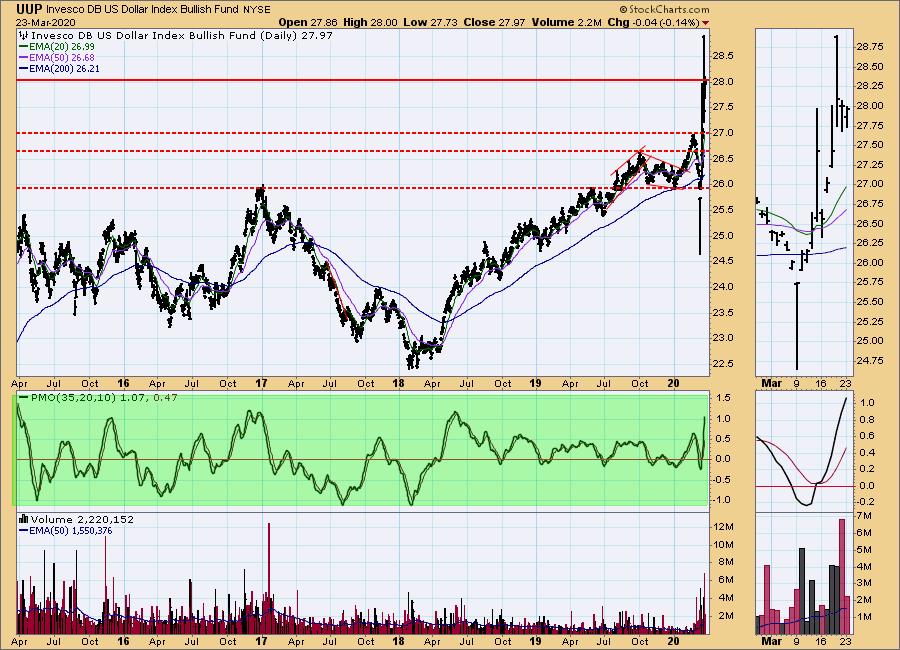Click the Chg -0.04 (-0.14%) value

coord(654,22)
